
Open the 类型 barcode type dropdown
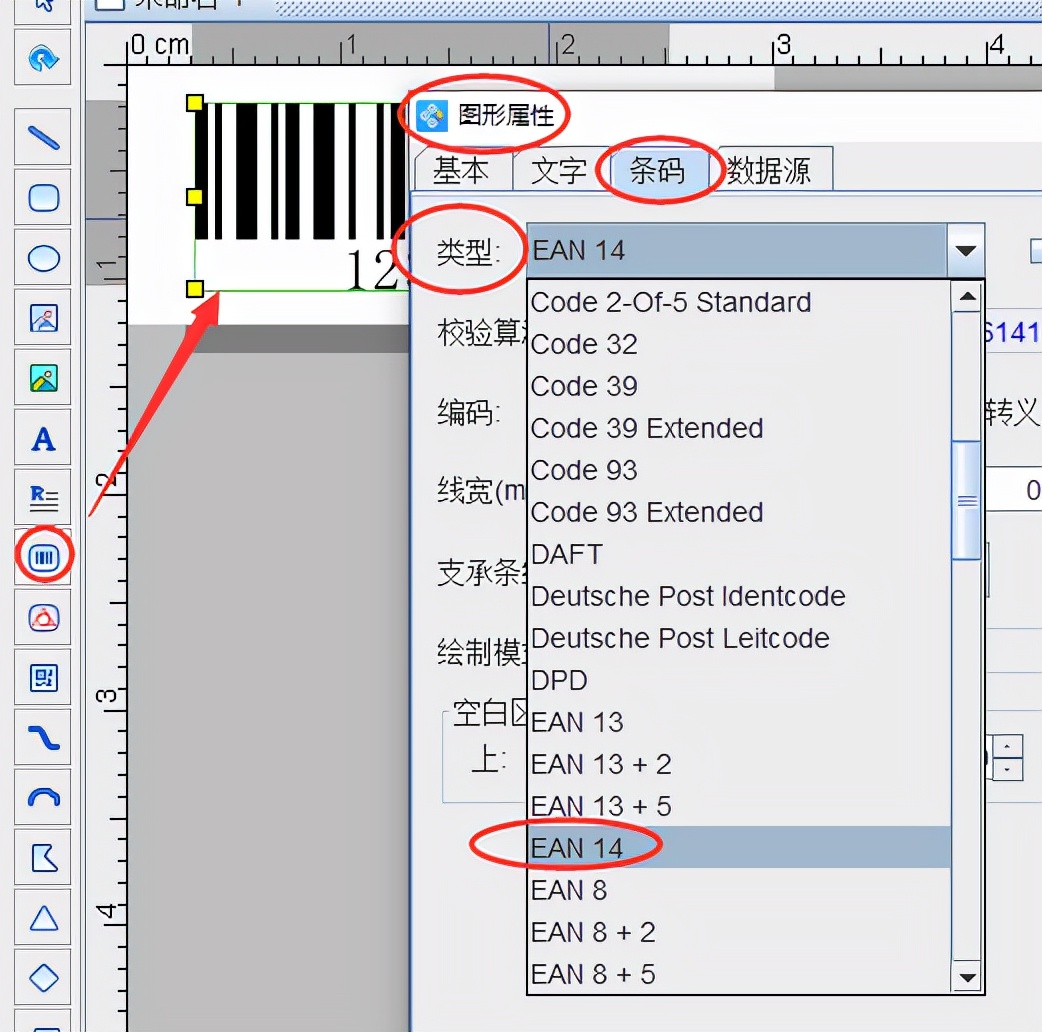(963, 251)
